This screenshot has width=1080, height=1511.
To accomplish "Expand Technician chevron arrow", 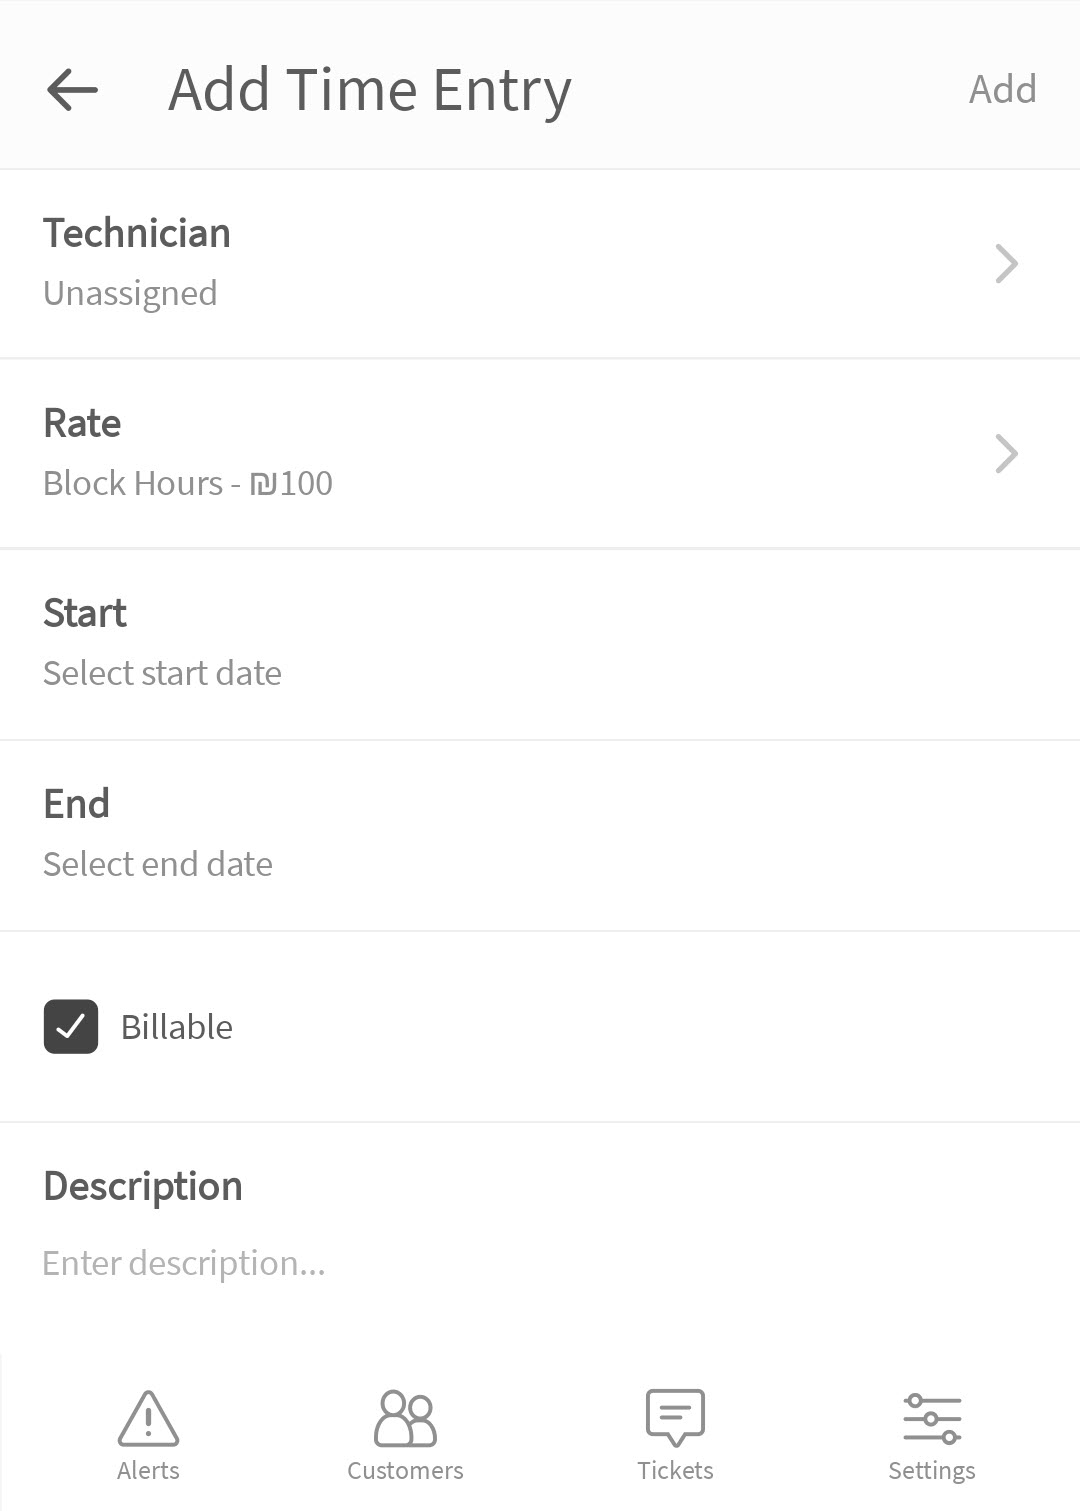I will point(1007,264).
